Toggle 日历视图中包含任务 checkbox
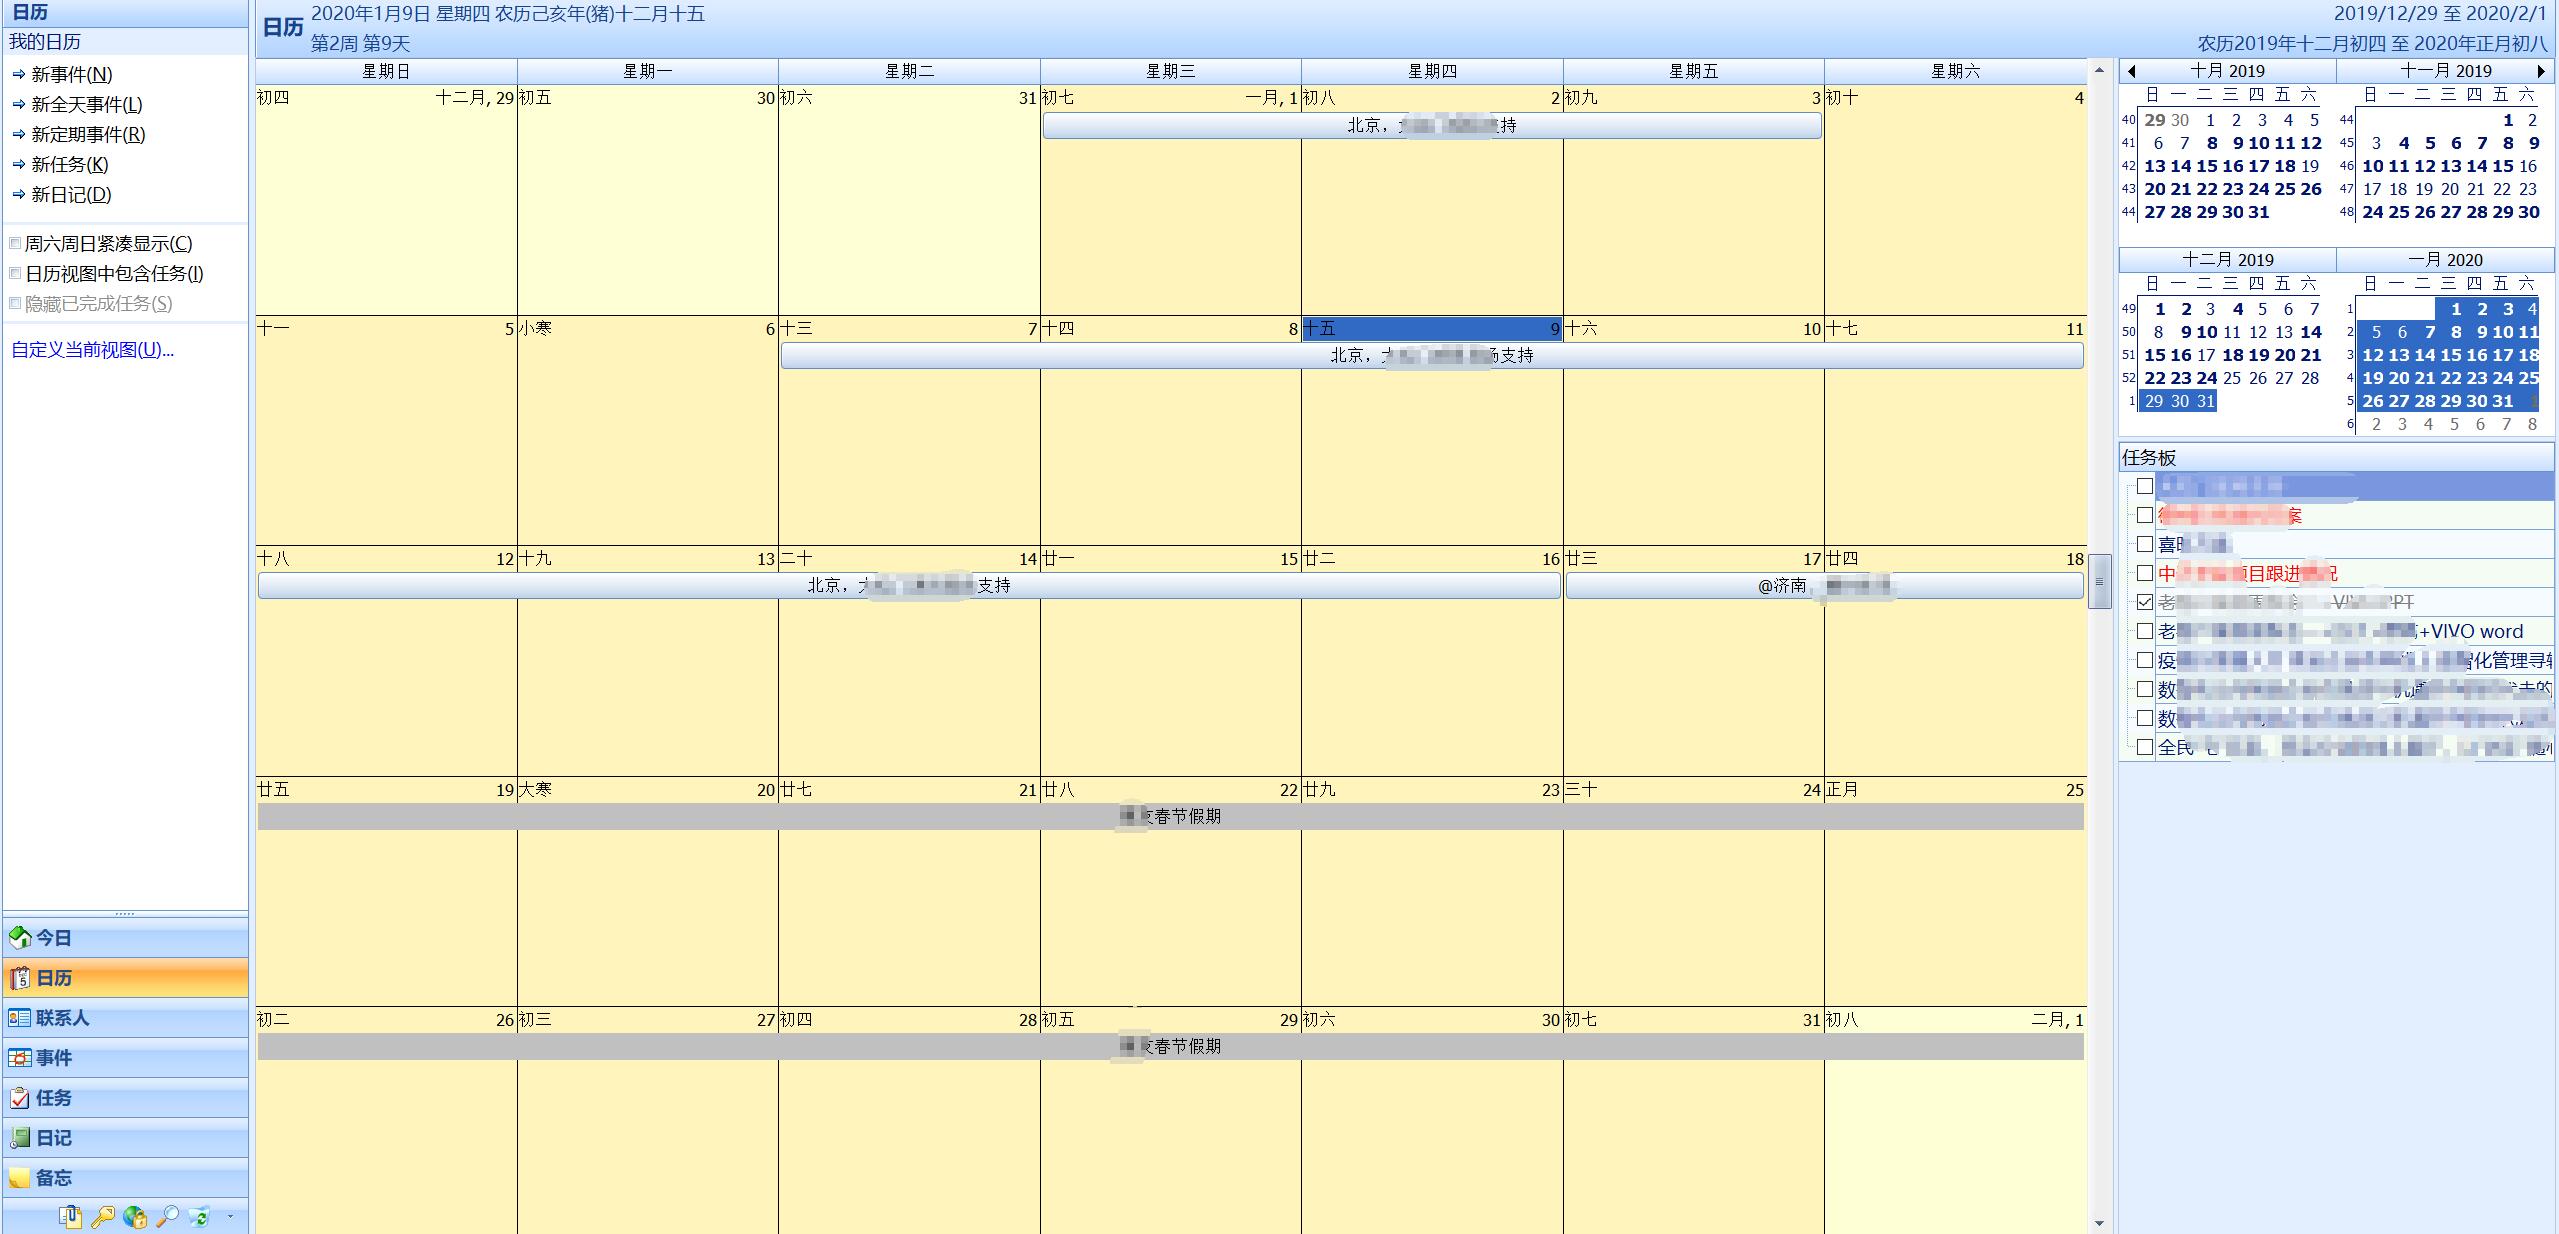The image size is (2559, 1234). pyautogui.click(x=15, y=273)
